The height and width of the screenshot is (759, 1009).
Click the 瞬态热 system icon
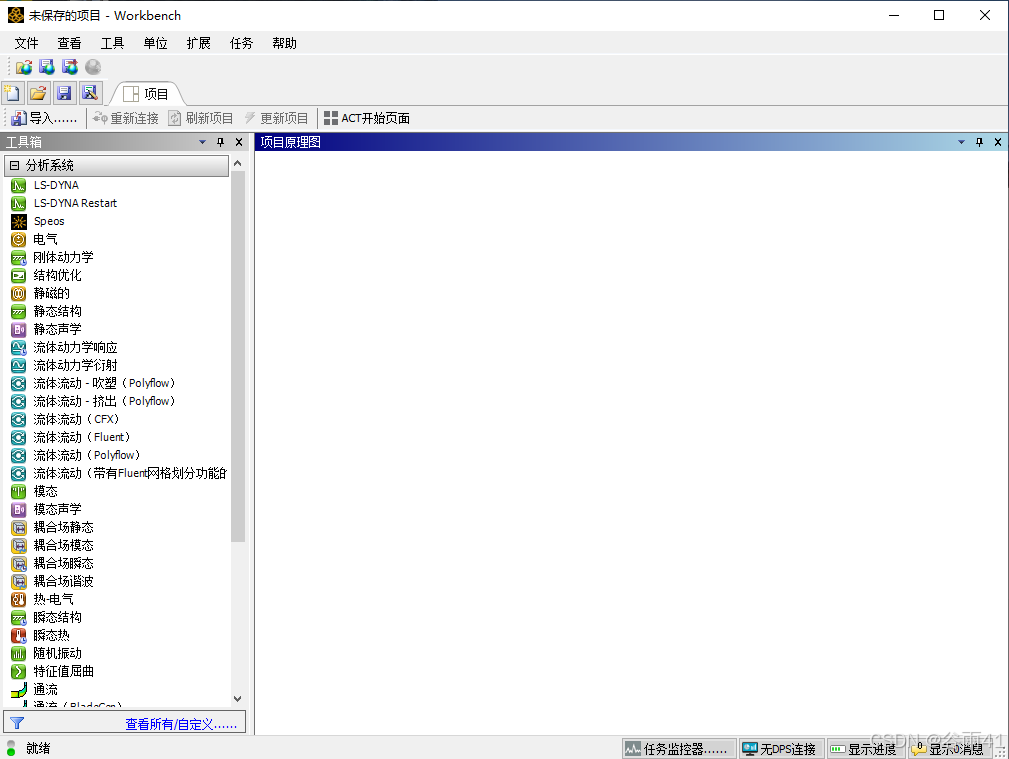tap(19, 636)
